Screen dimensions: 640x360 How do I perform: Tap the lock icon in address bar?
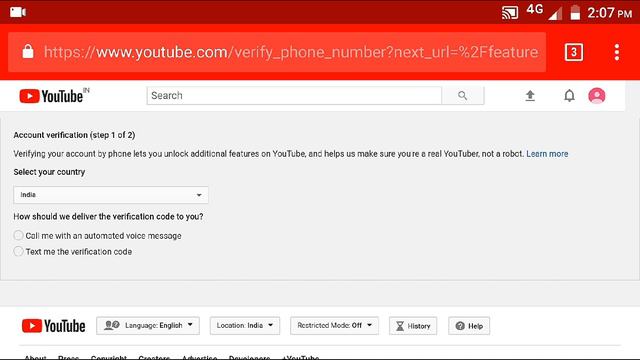28,52
